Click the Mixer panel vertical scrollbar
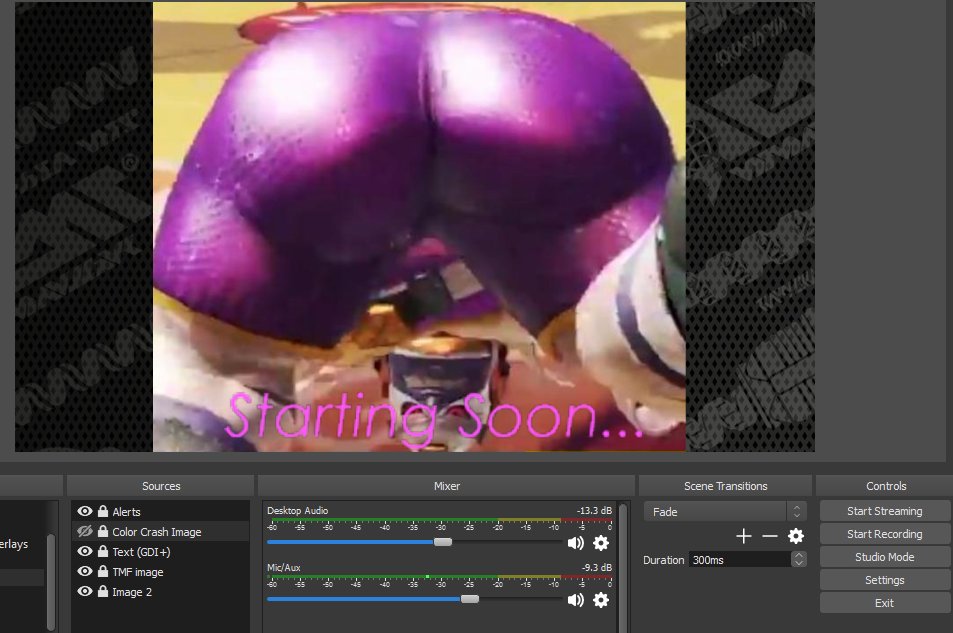 tap(623, 569)
